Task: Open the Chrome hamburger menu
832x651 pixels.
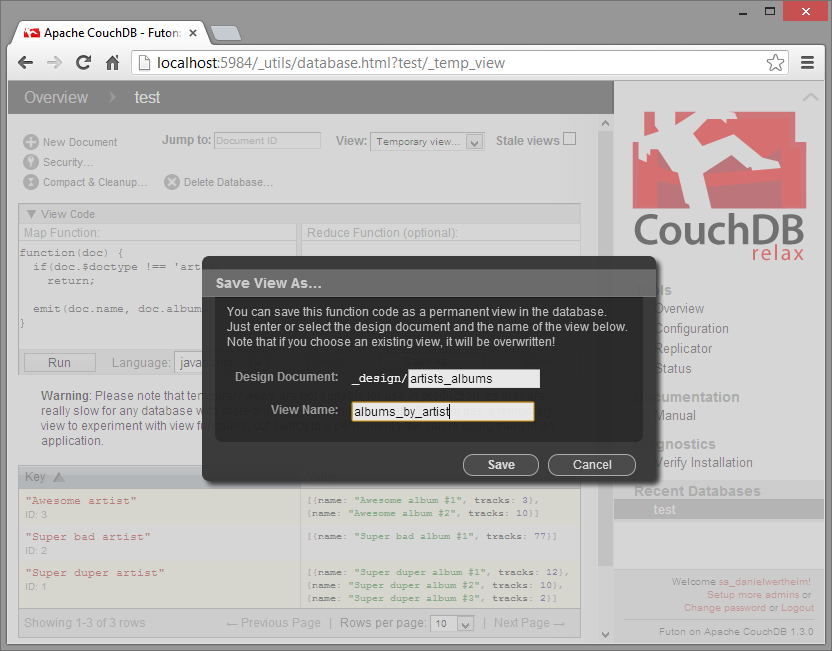Action: point(808,63)
